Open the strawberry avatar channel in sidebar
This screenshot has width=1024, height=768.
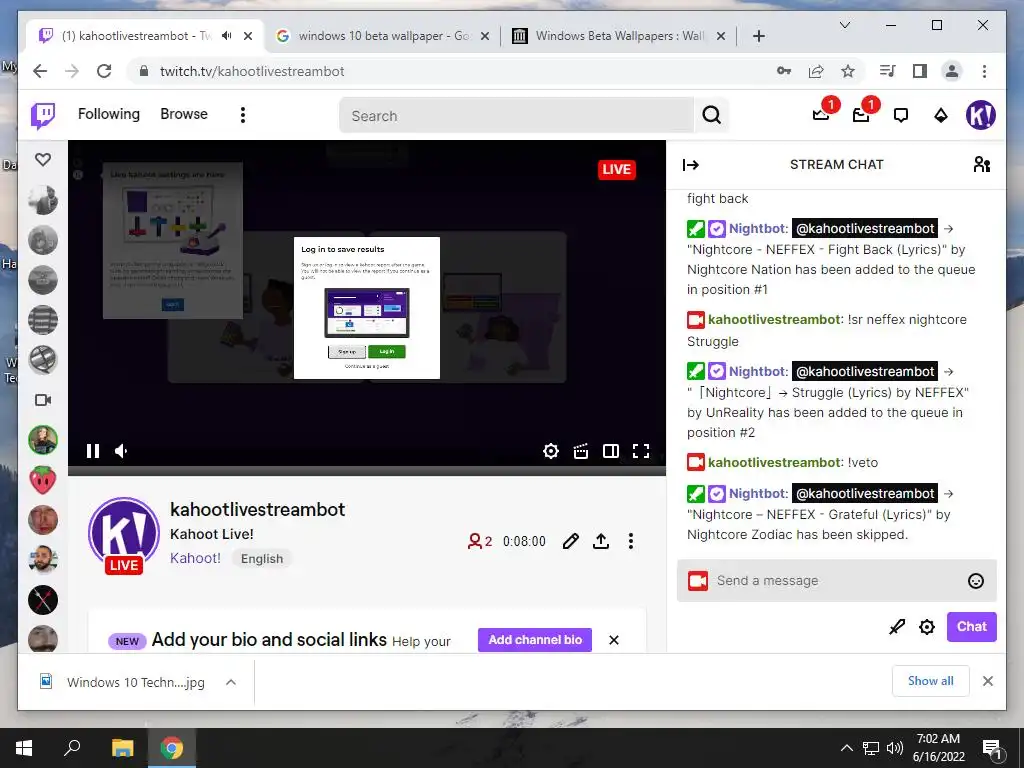43,480
